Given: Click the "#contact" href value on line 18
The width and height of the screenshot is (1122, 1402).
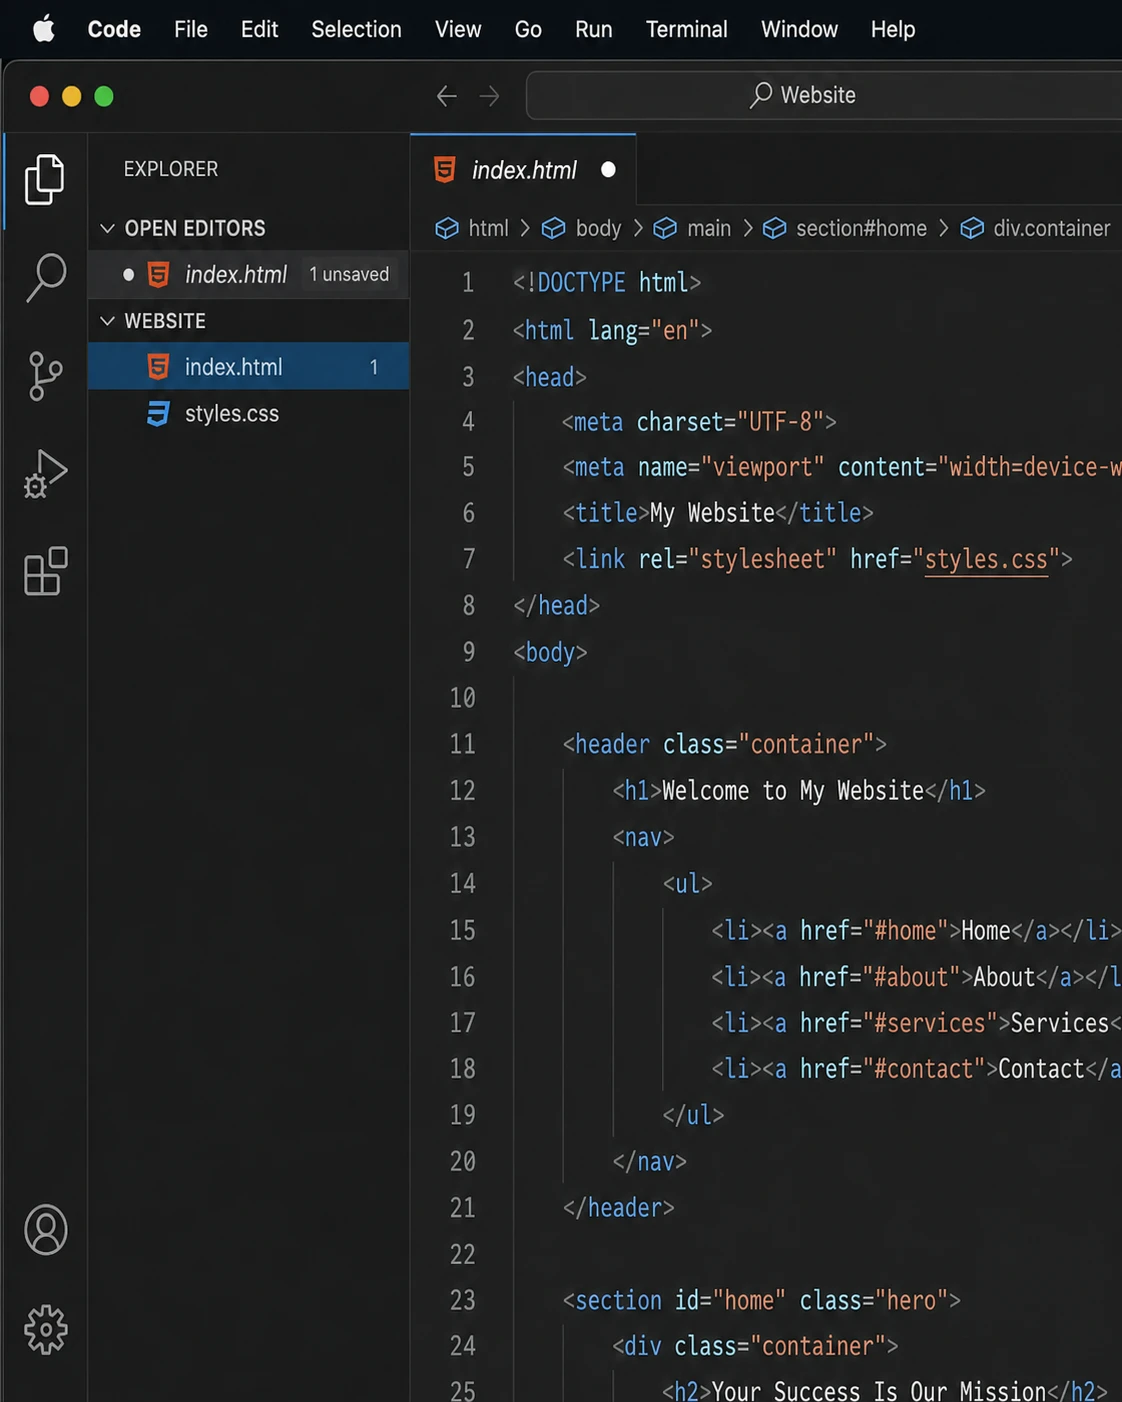Looking at the screenshot, I should click(x=923, y=1069).
